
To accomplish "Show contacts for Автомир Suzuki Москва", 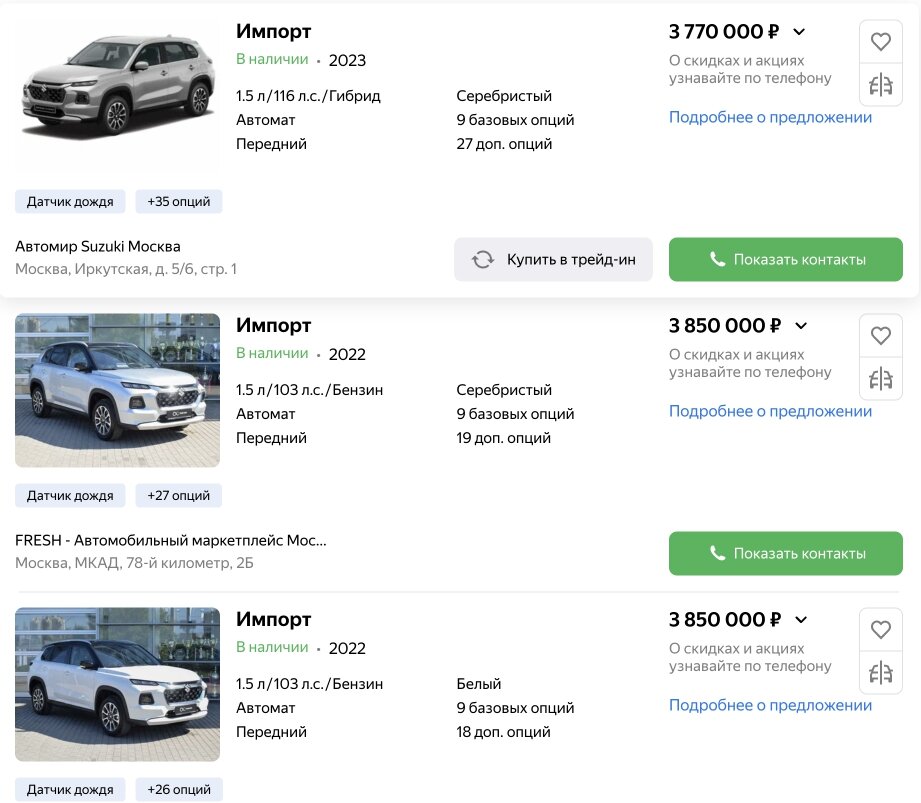I will click(785, 259).
